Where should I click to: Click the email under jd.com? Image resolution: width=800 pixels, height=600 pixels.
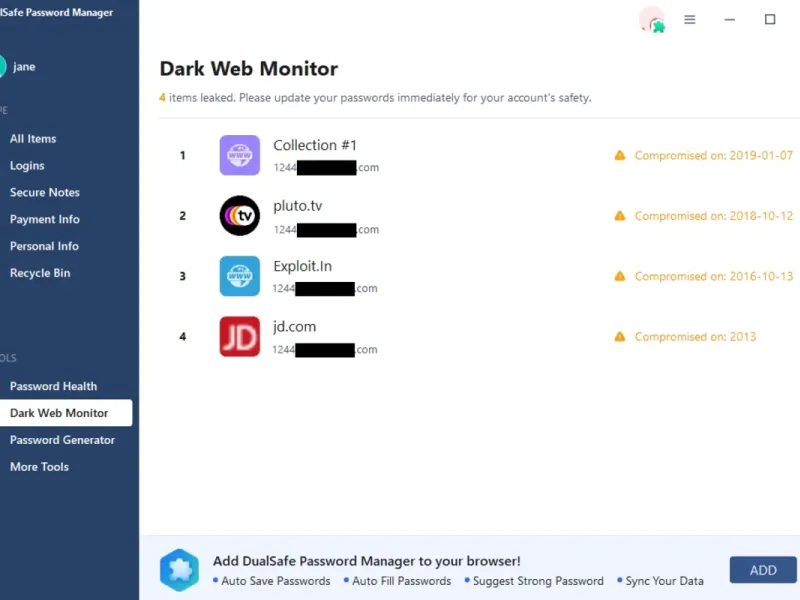(325, 349)
